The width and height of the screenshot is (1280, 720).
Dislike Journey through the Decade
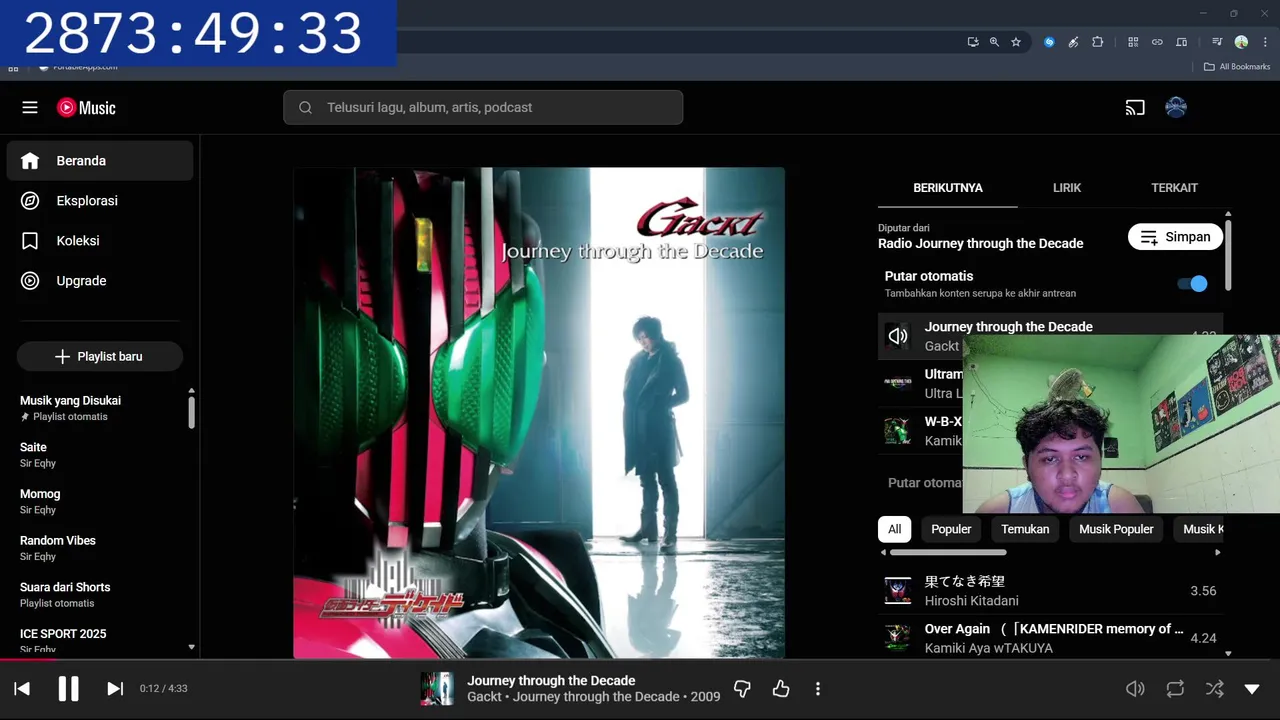pyautogui.click(x=742, y=688)
